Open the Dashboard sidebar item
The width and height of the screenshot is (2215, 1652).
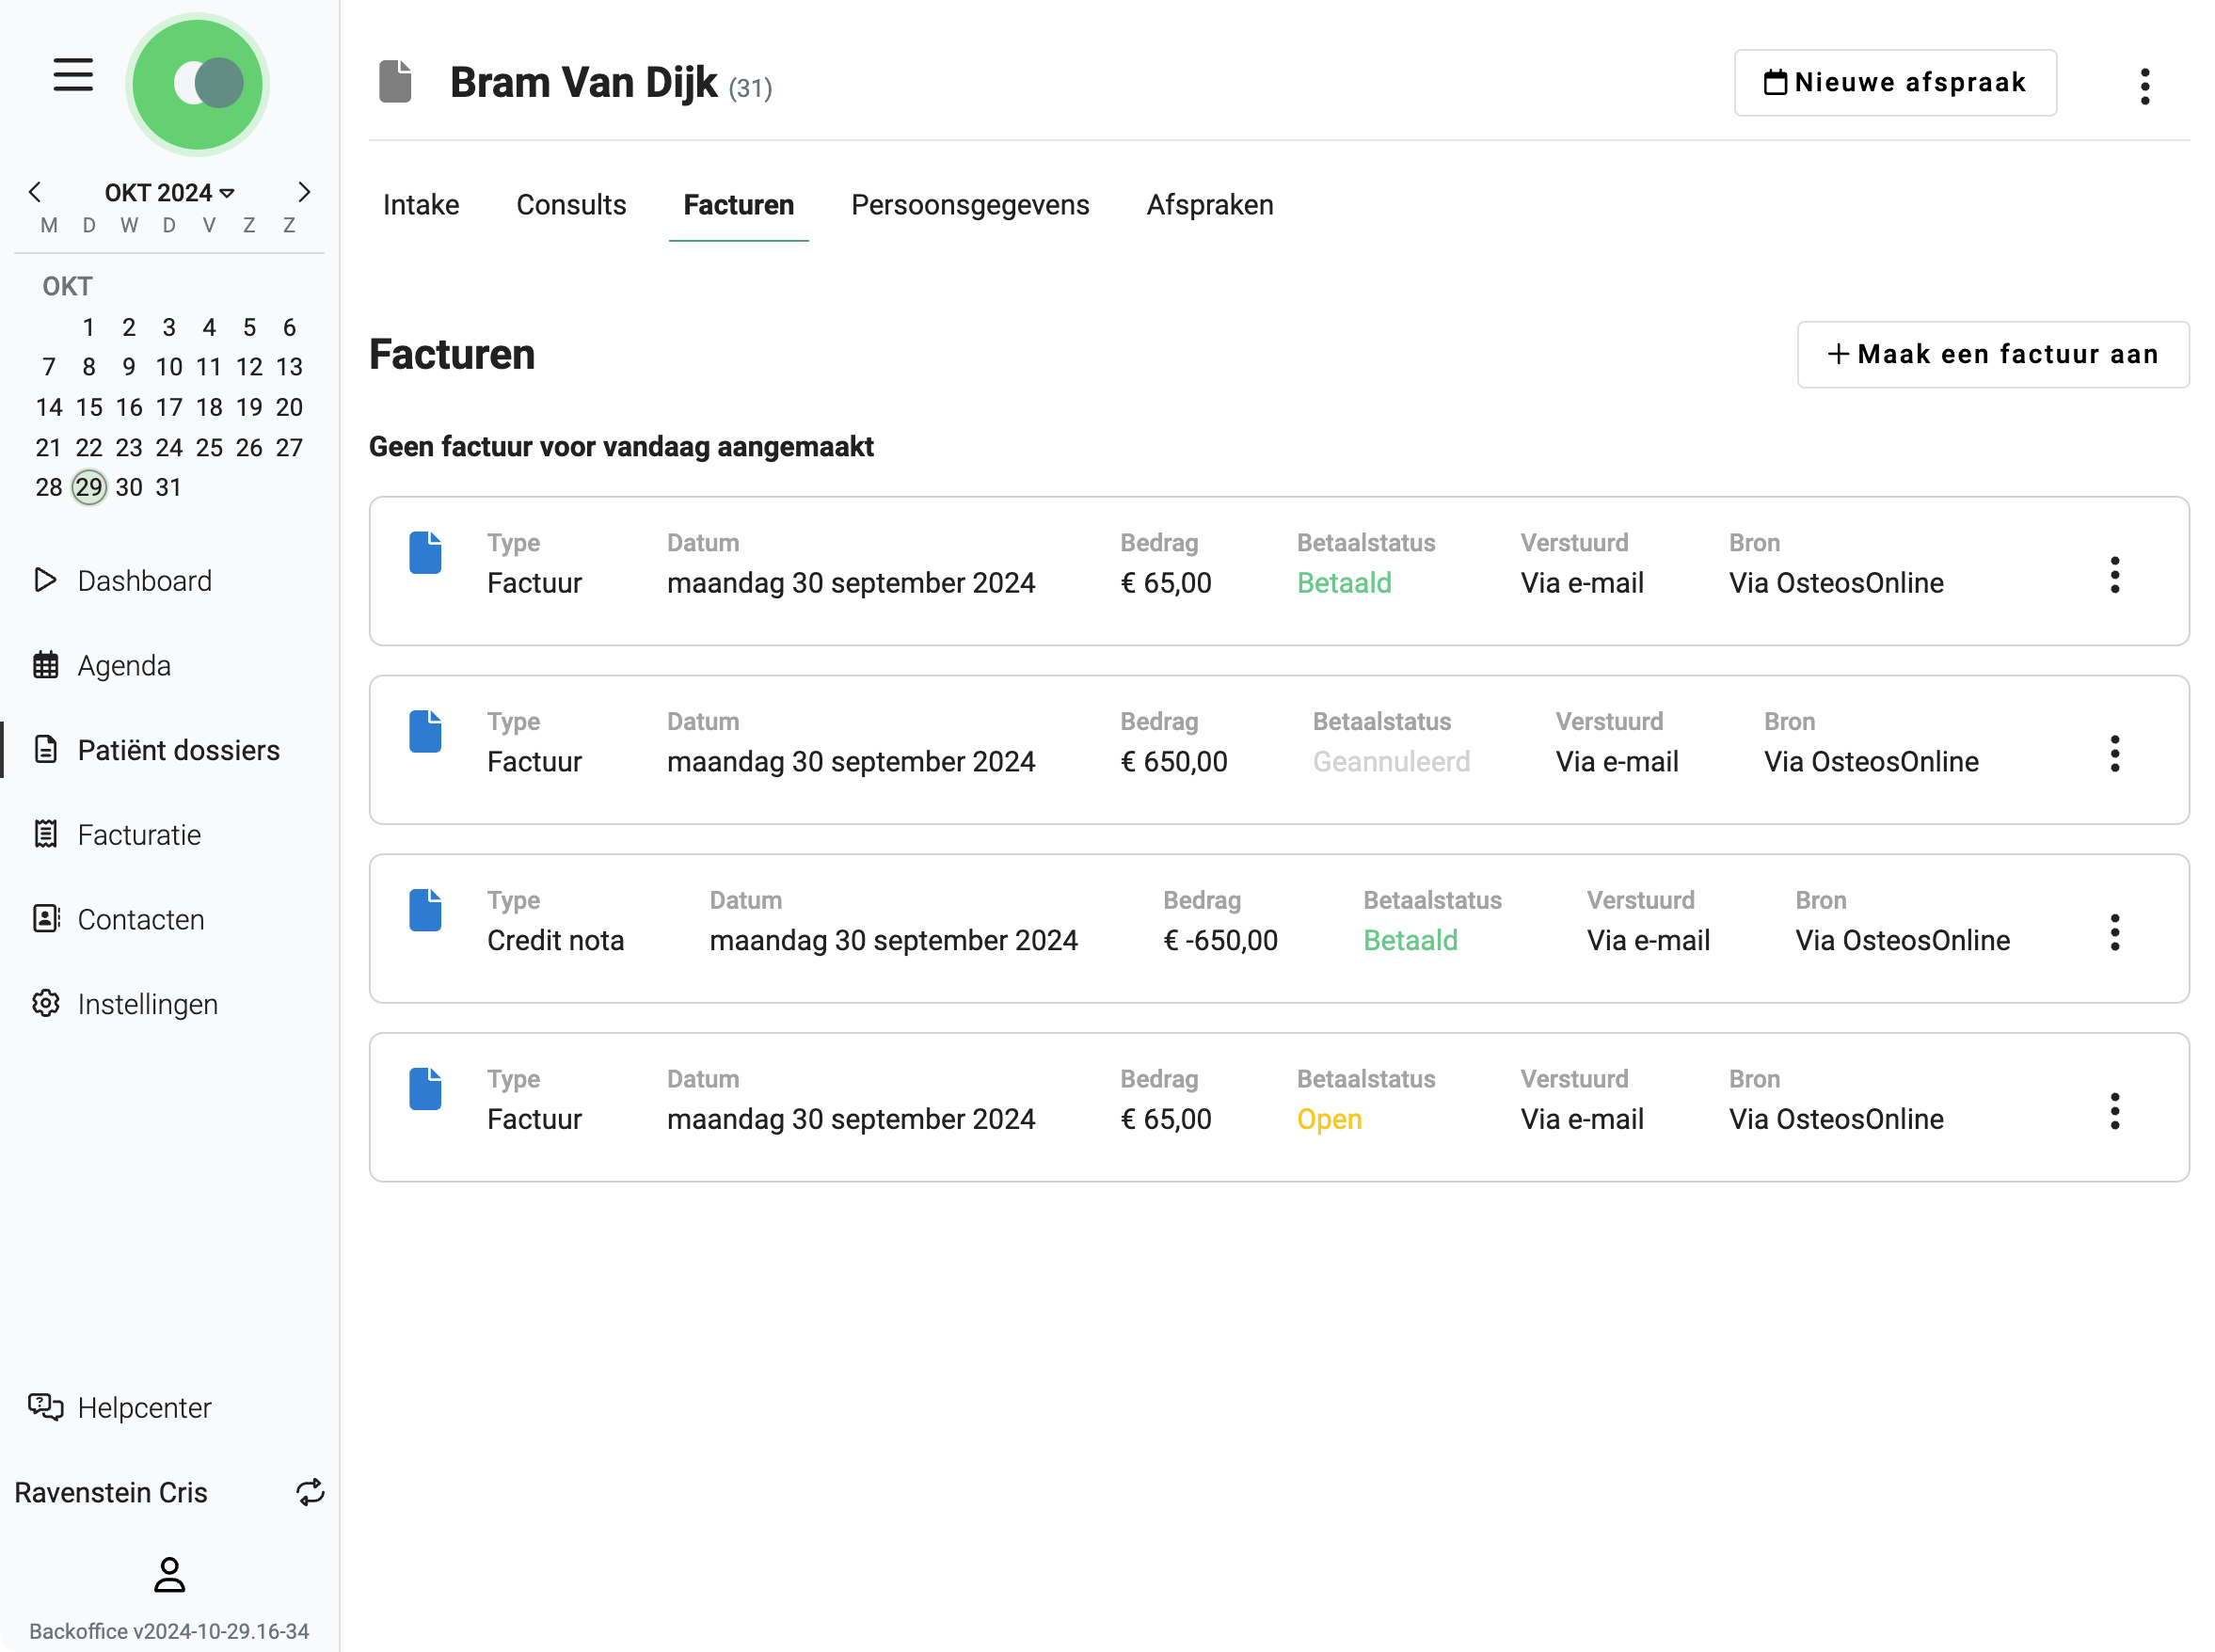[144, 581]
